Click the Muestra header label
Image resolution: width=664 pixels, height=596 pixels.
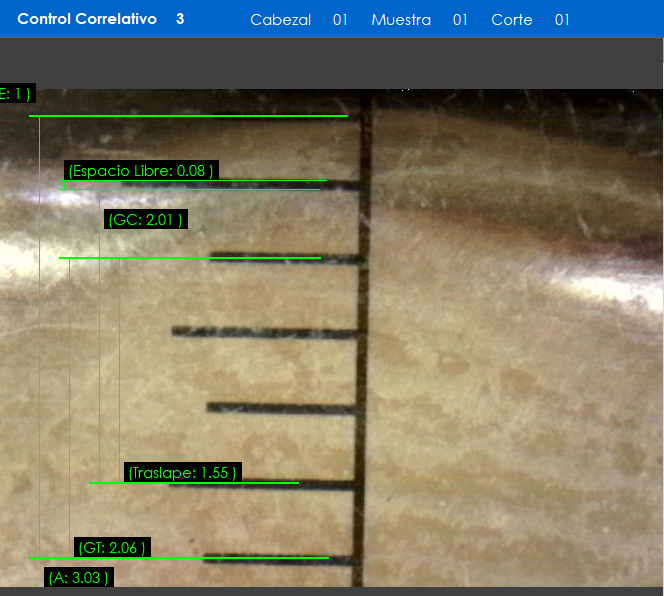[x=401, y=20]
